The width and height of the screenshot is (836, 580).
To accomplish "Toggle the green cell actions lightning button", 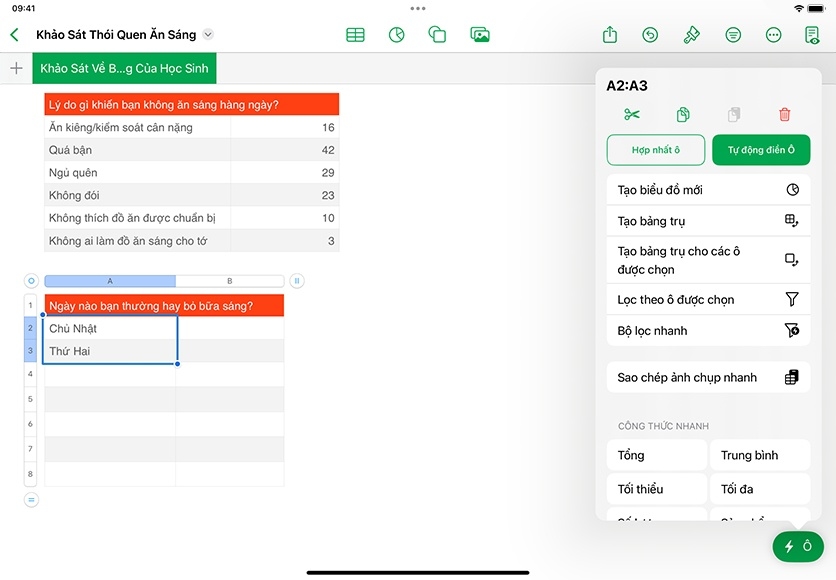I will click(797, 546).
